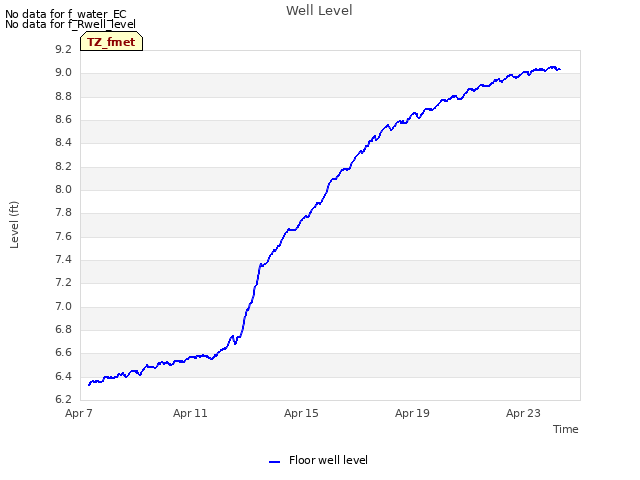Click the 9.2 y-axis label
The height and width of the screenshot is (480, 640).
pos(63,49)
